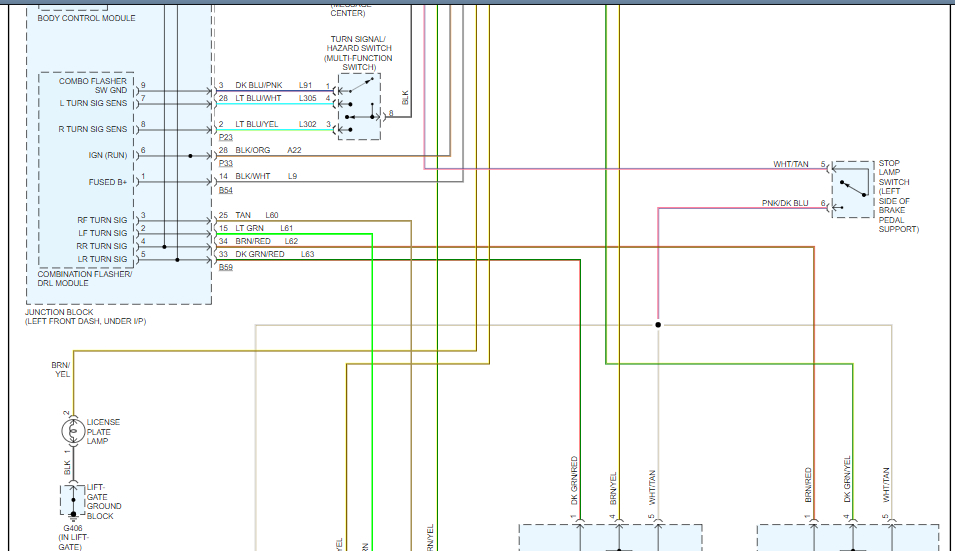Click the P23 connector label
The width and height of the screenshot is (955, 551).
coord(225,137)
